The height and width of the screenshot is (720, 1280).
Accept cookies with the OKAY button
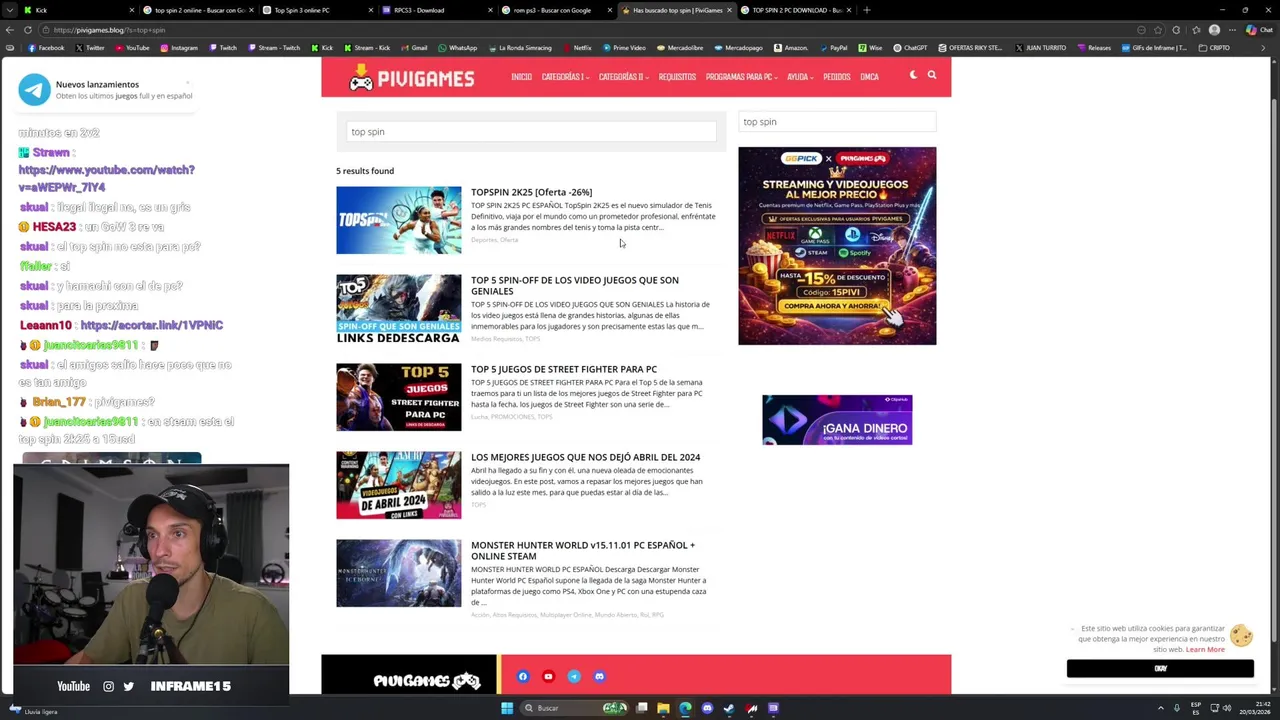point(1160,668)
